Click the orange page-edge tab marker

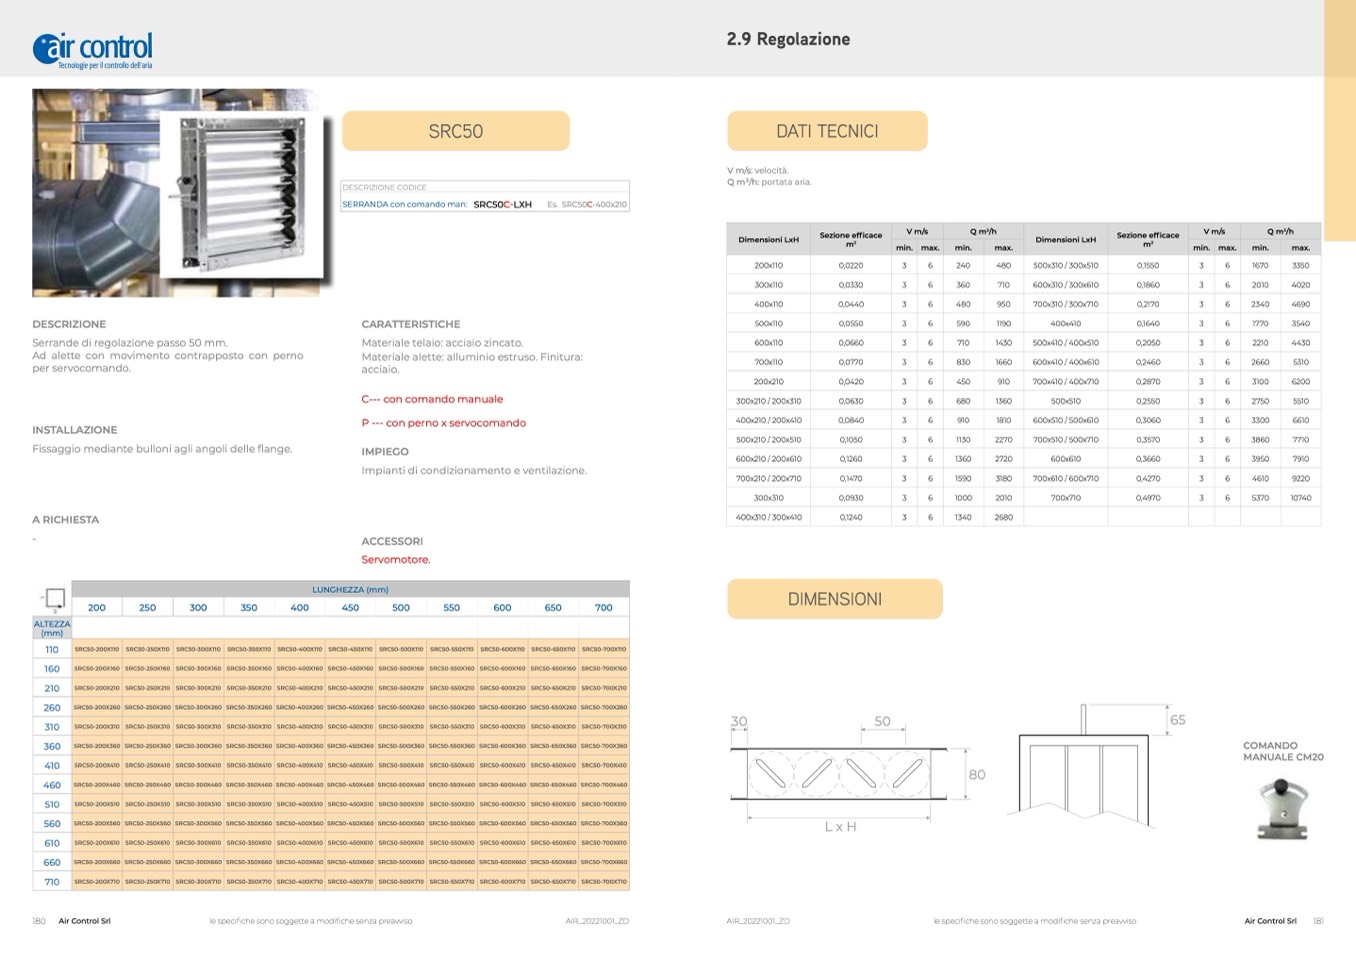coord(1339,120)
